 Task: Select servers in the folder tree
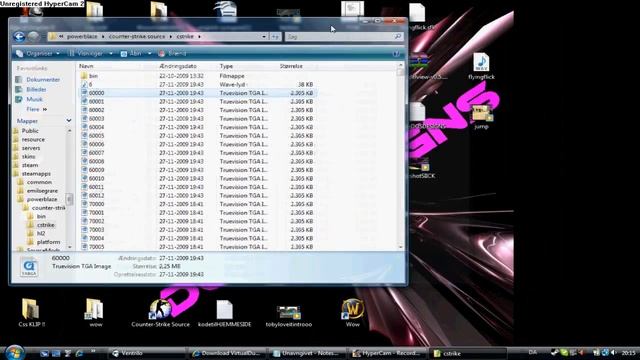(x=31, y=148)
